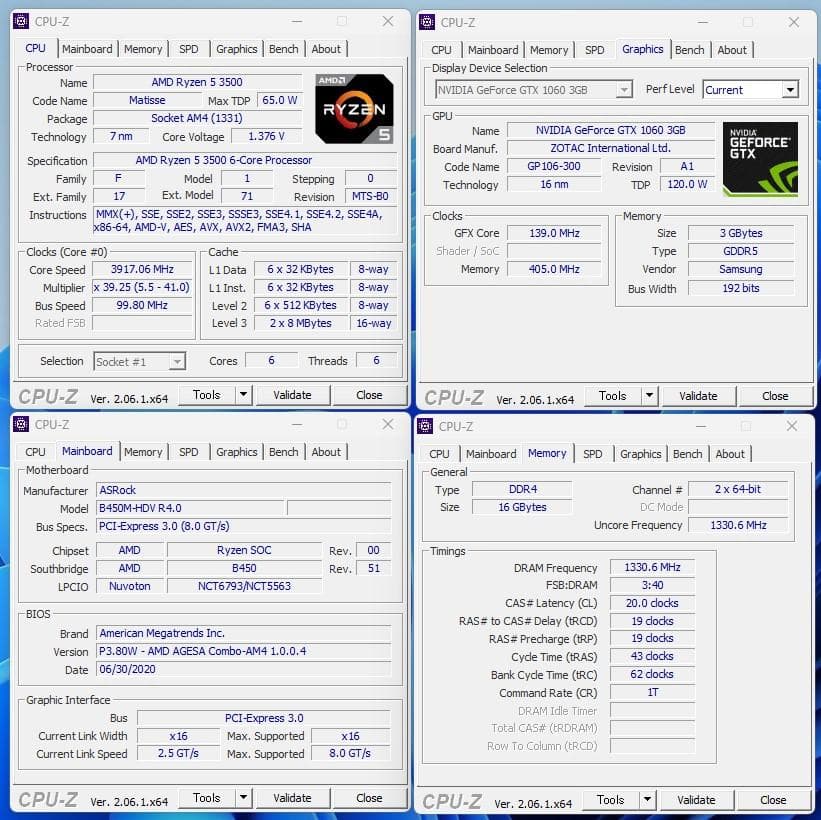Viewport: 821px width, 820px height.
Task: Click the Ryzen 5 logo badge
Action: tap(354, 109)
